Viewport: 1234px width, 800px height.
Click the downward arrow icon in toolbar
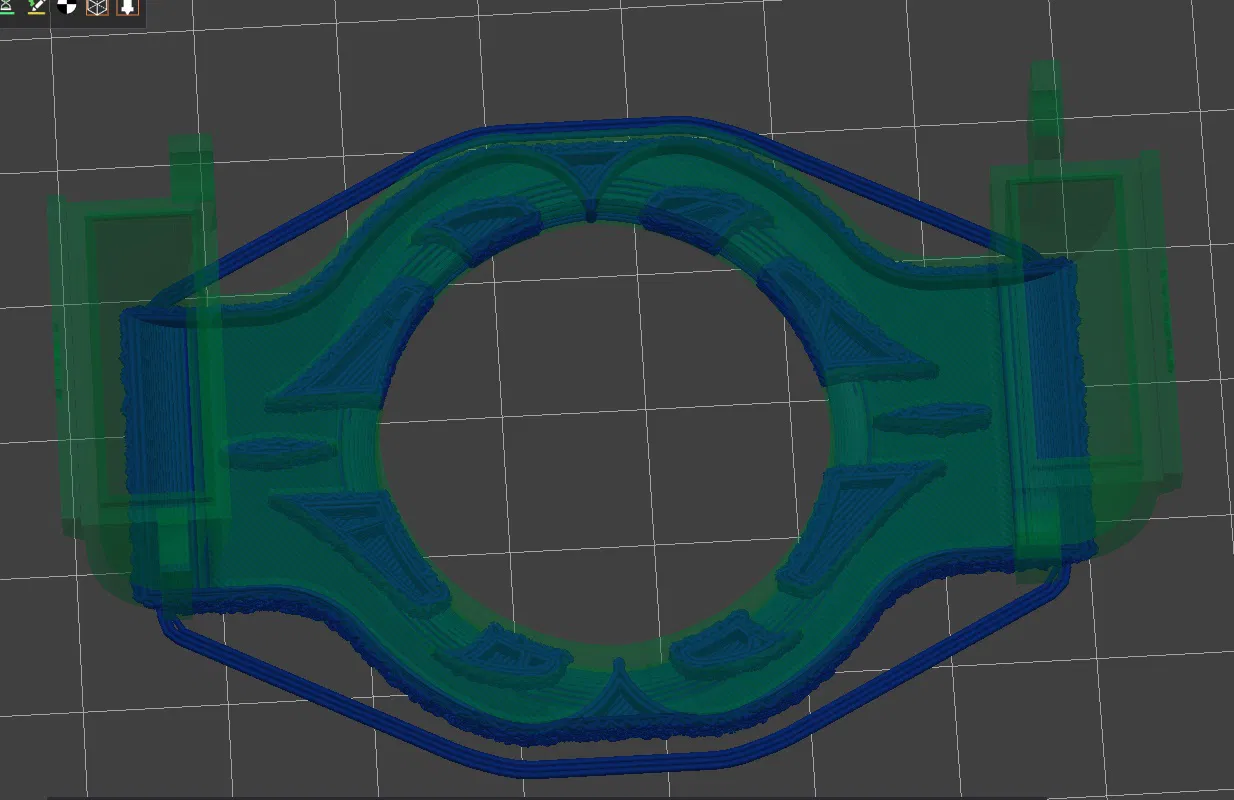(127, 6)
